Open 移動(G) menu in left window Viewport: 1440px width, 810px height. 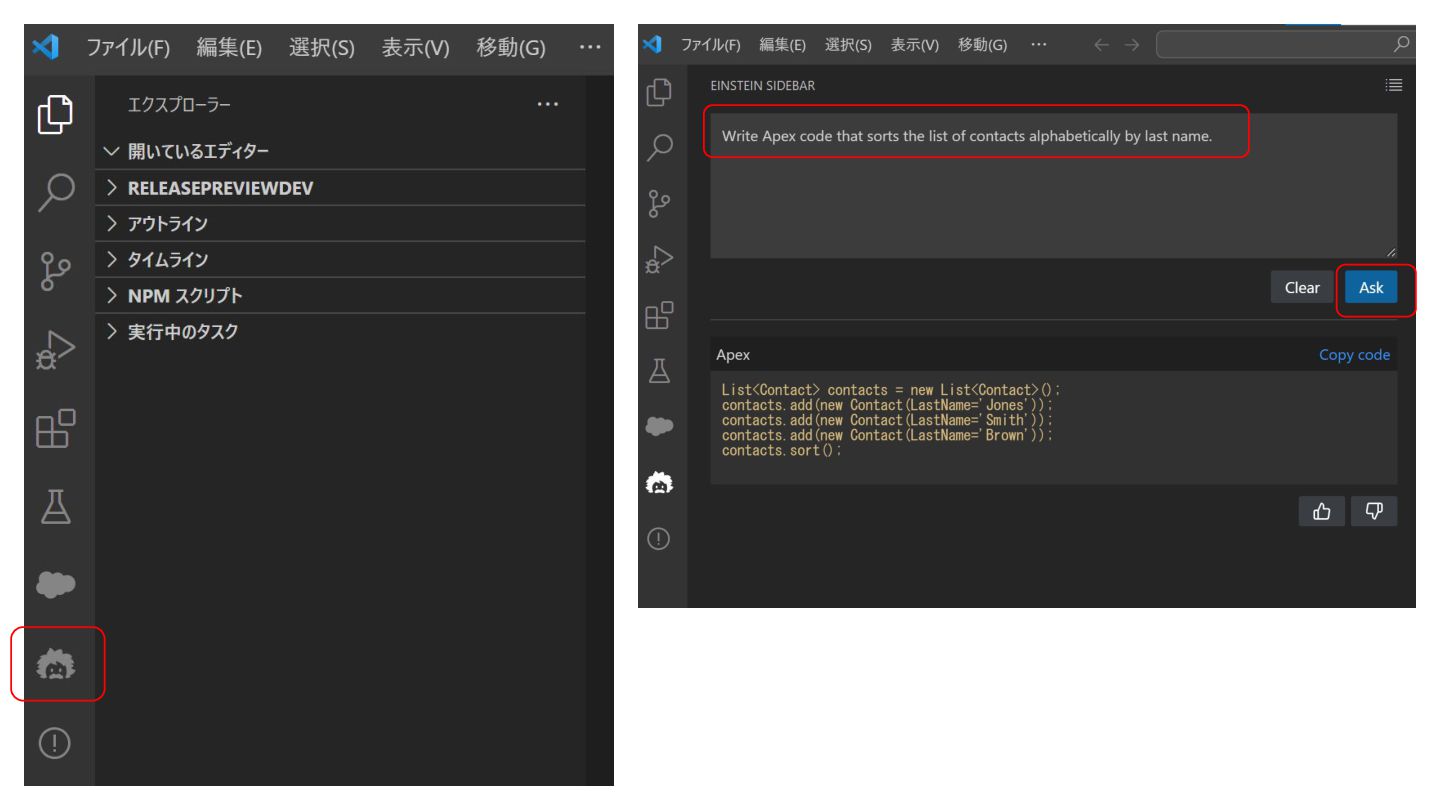(511, 46)
